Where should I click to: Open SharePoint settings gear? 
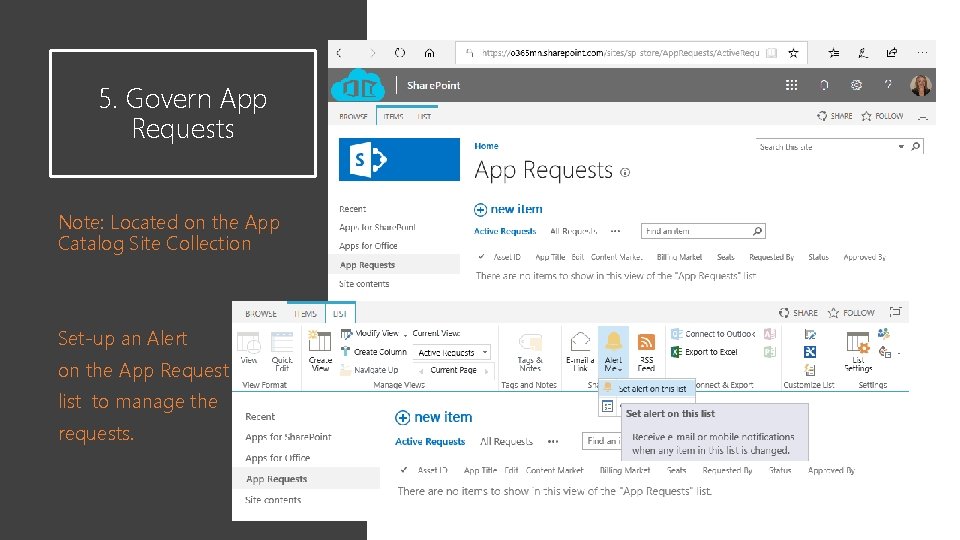click(857, 85)
